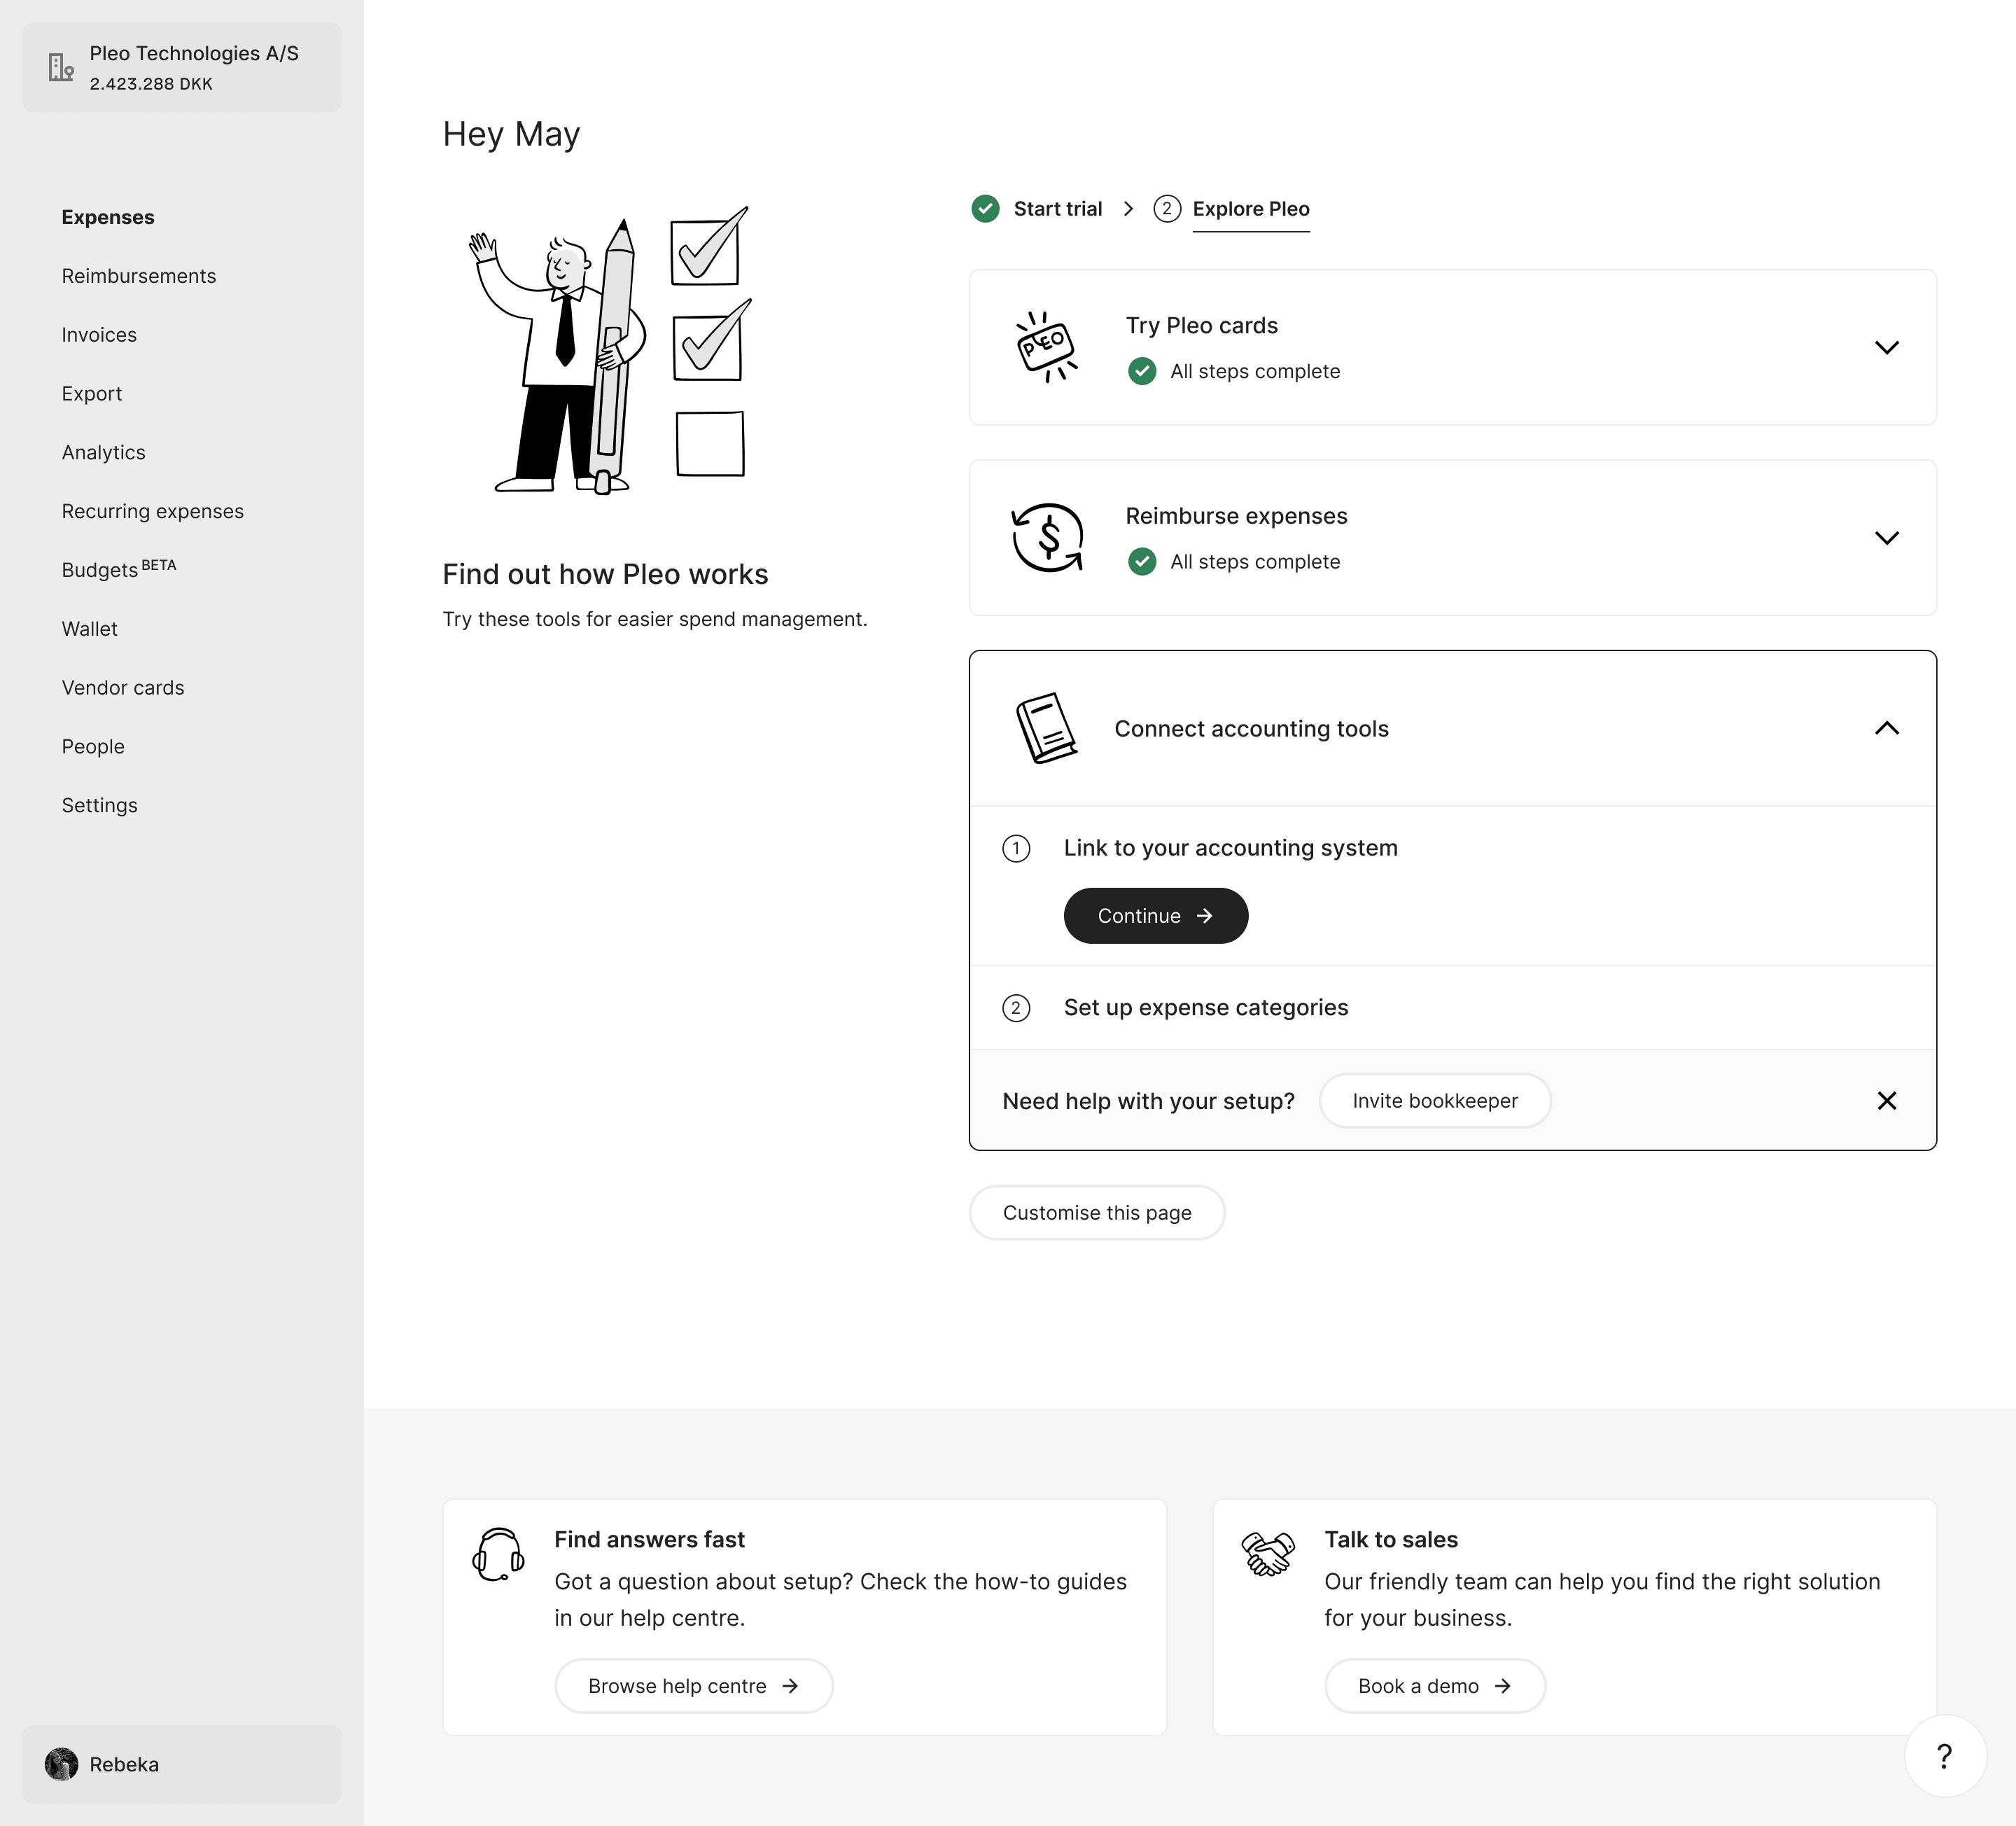Click the handshake icon in Talk to sales
The height and width of the screenshot is (1826, 2016).
1268,1554
